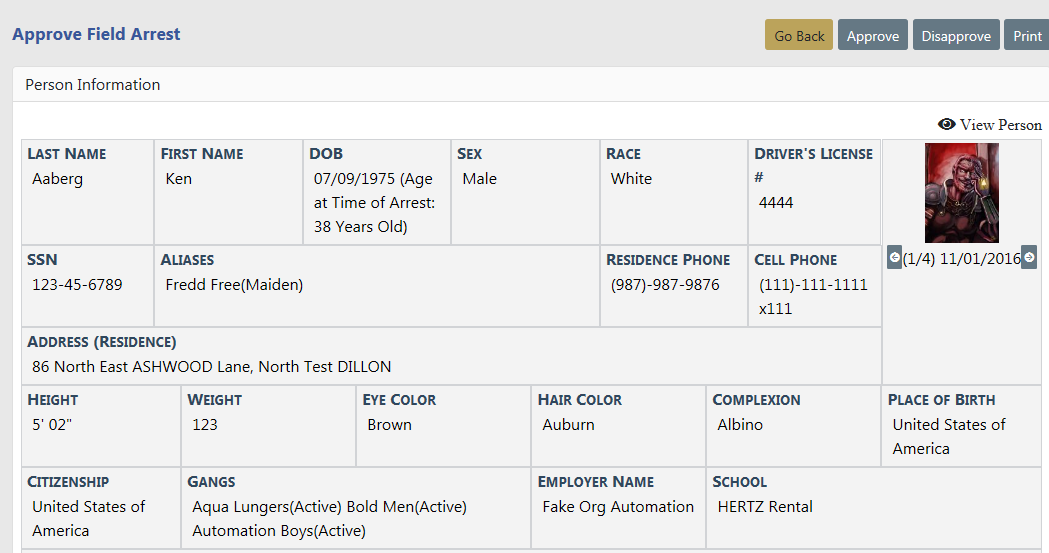1049x553 pixels.
Task: Click the Approve Field Arrest page title
Action: [96, 34]
